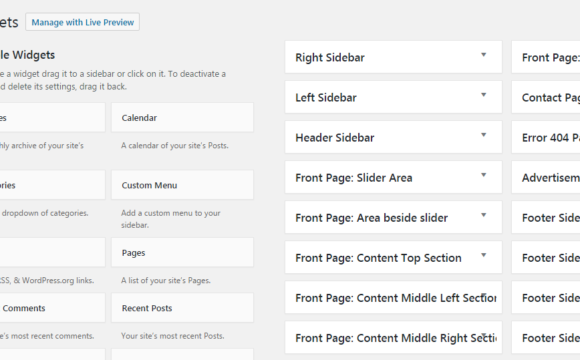
Task: Expand Content Middle Right Section arrow
Action: [x=483, y=335]
